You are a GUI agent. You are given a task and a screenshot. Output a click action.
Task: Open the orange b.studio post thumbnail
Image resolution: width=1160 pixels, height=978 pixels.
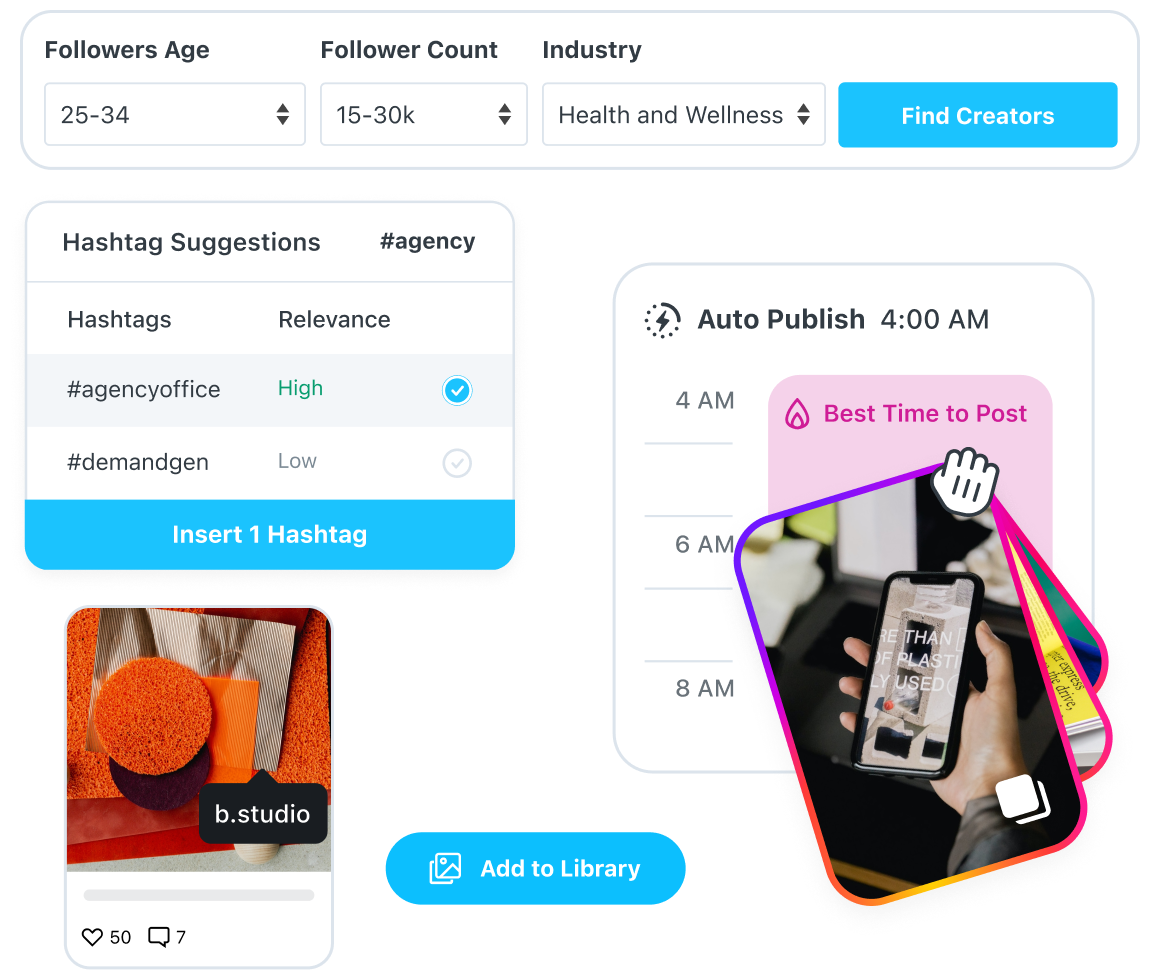tap(199, 740)
